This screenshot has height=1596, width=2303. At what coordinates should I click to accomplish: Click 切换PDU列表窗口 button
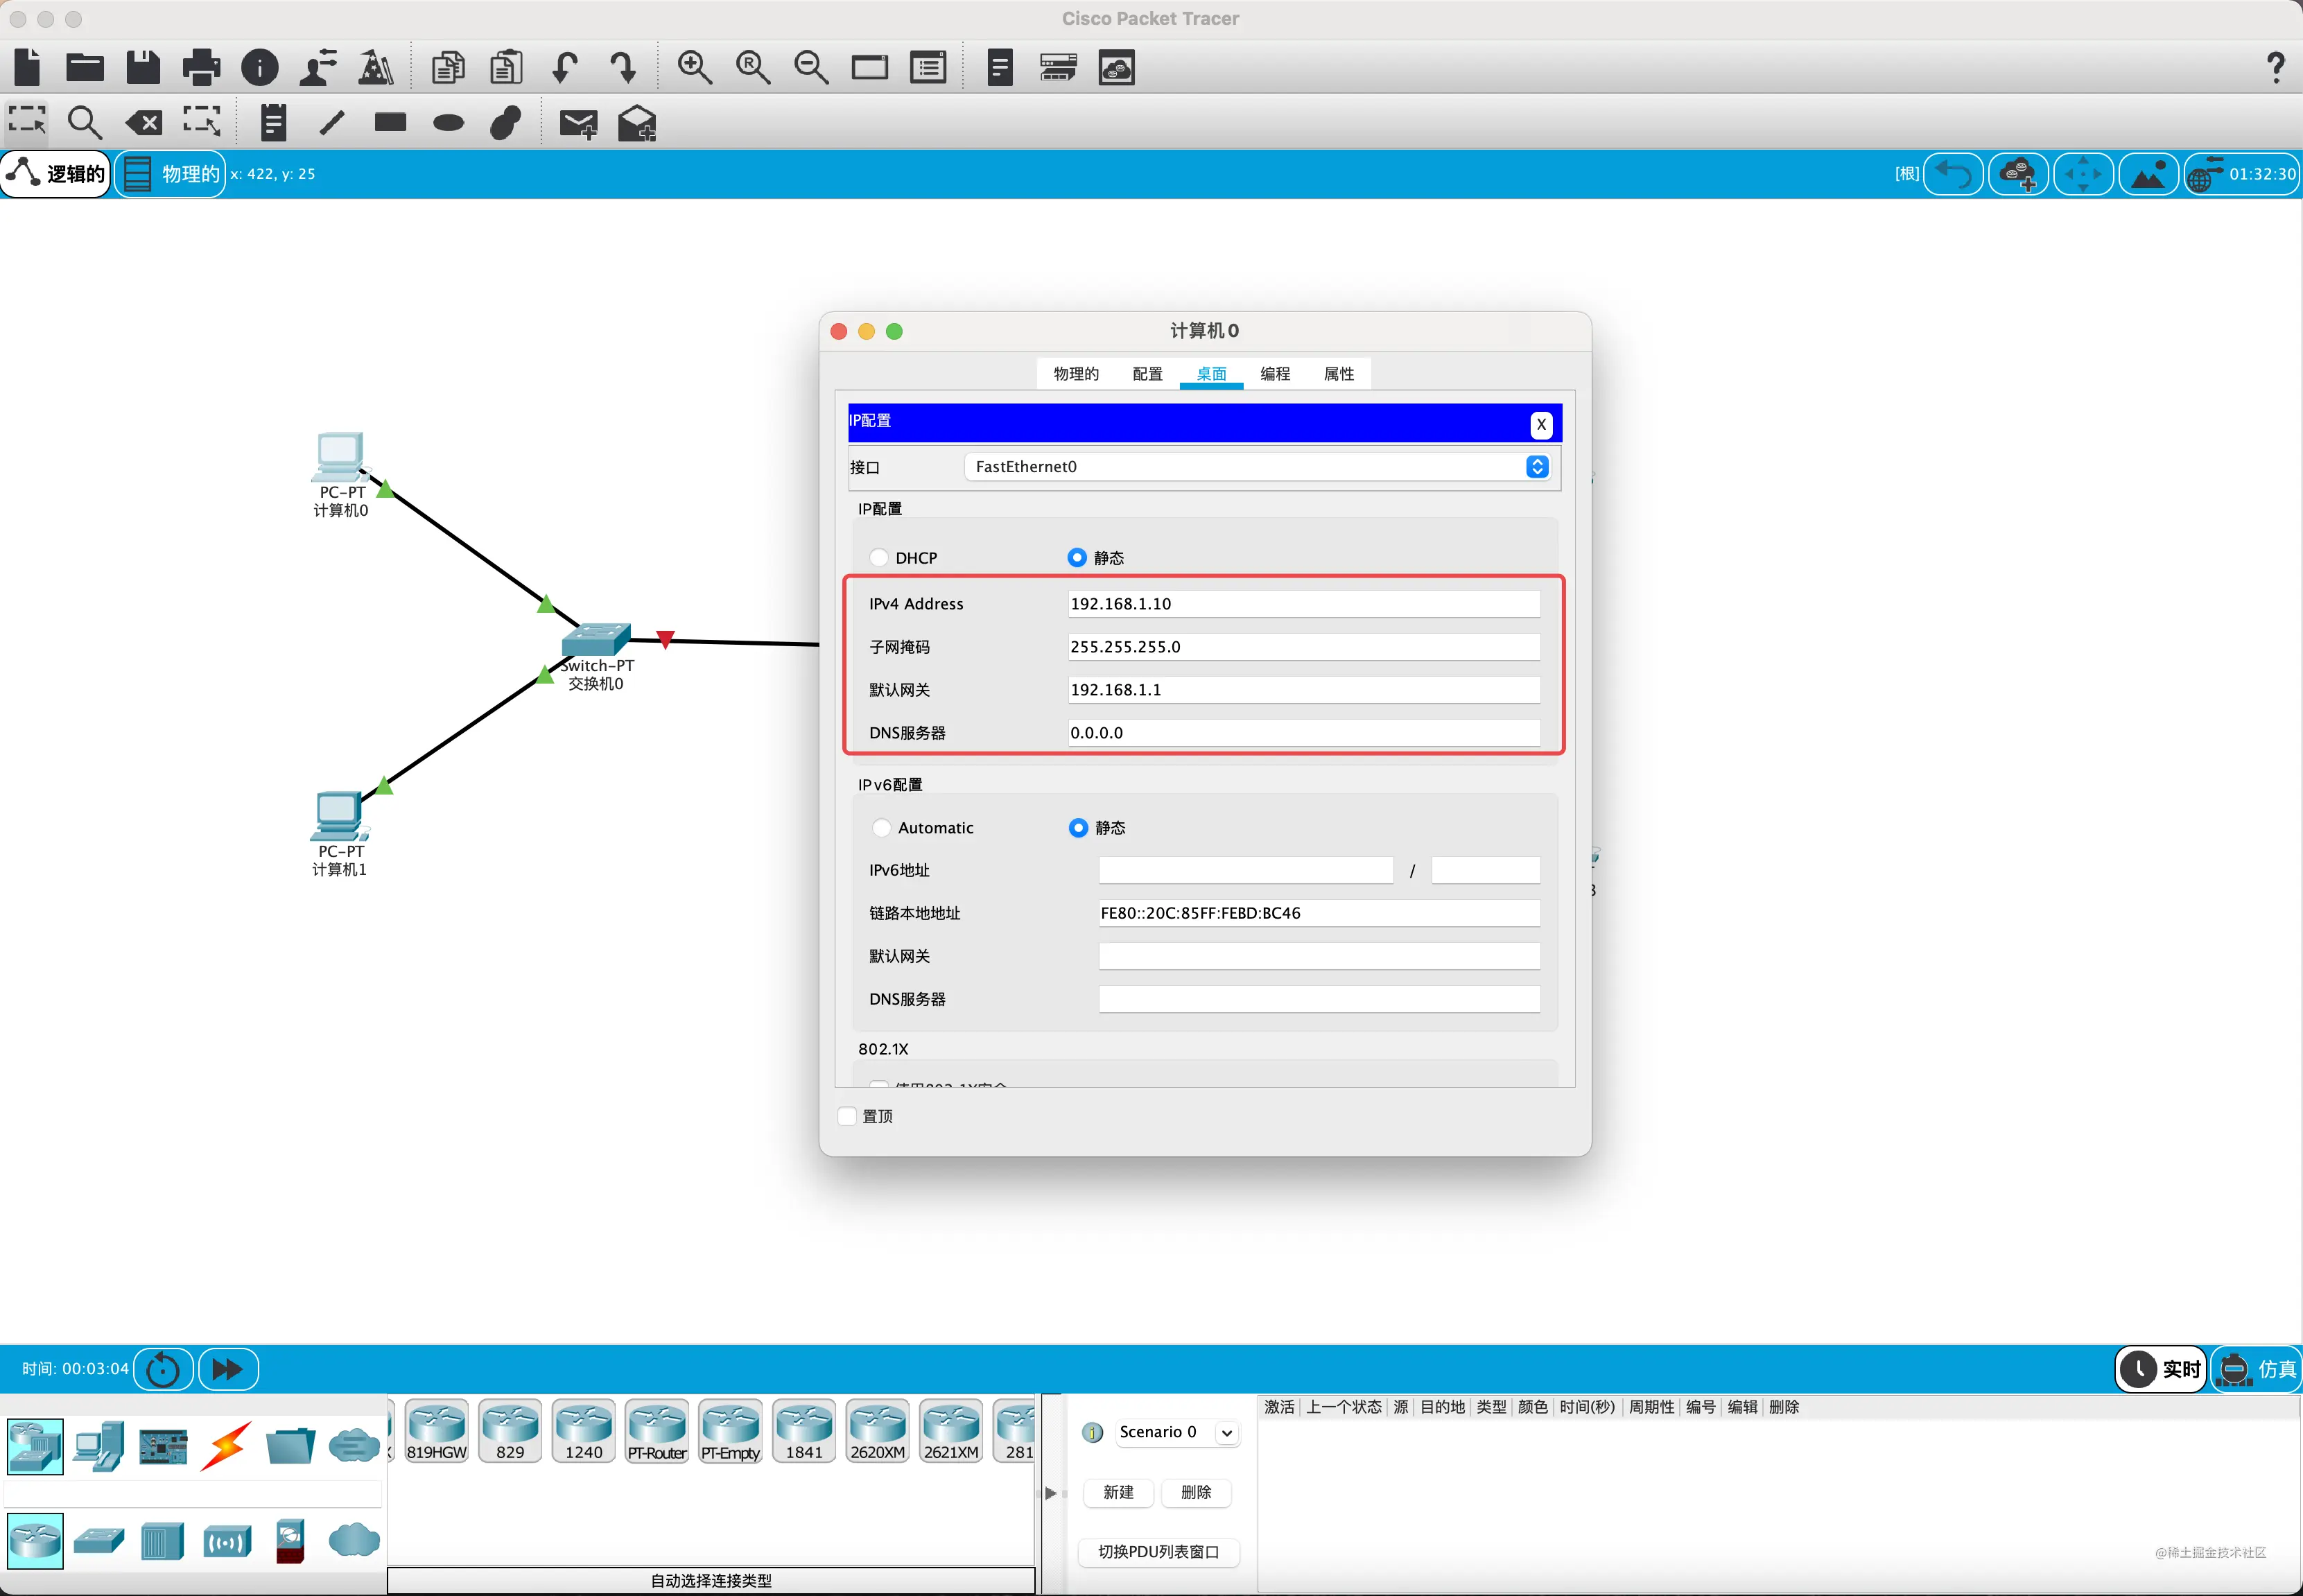pos(1158,1552)
